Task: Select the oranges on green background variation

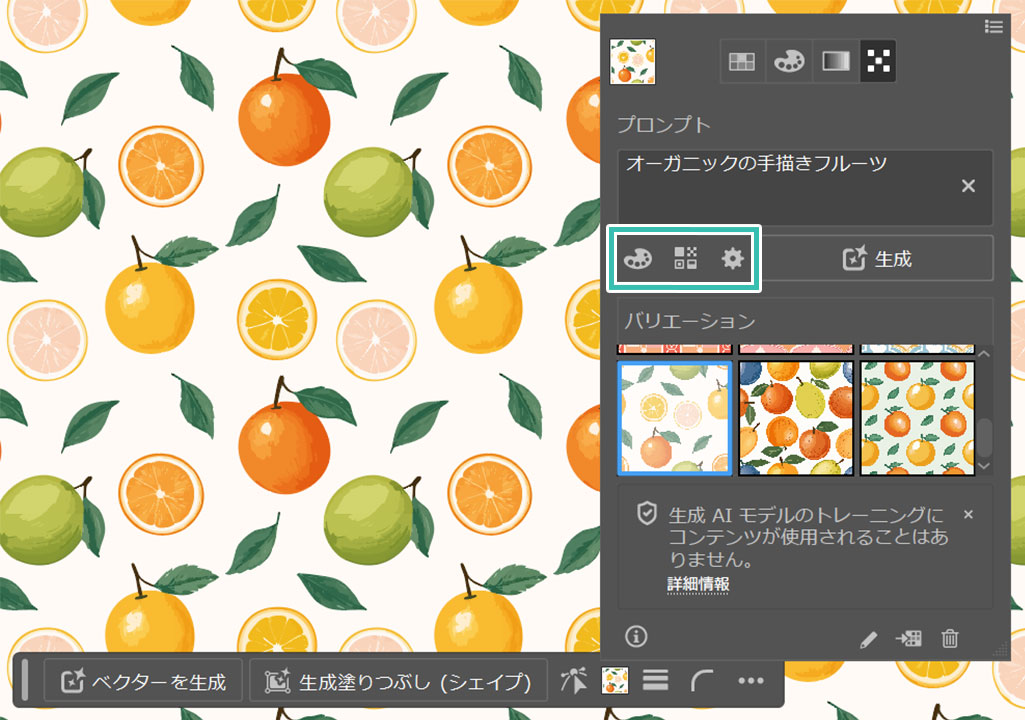Action: click(917, 418)
